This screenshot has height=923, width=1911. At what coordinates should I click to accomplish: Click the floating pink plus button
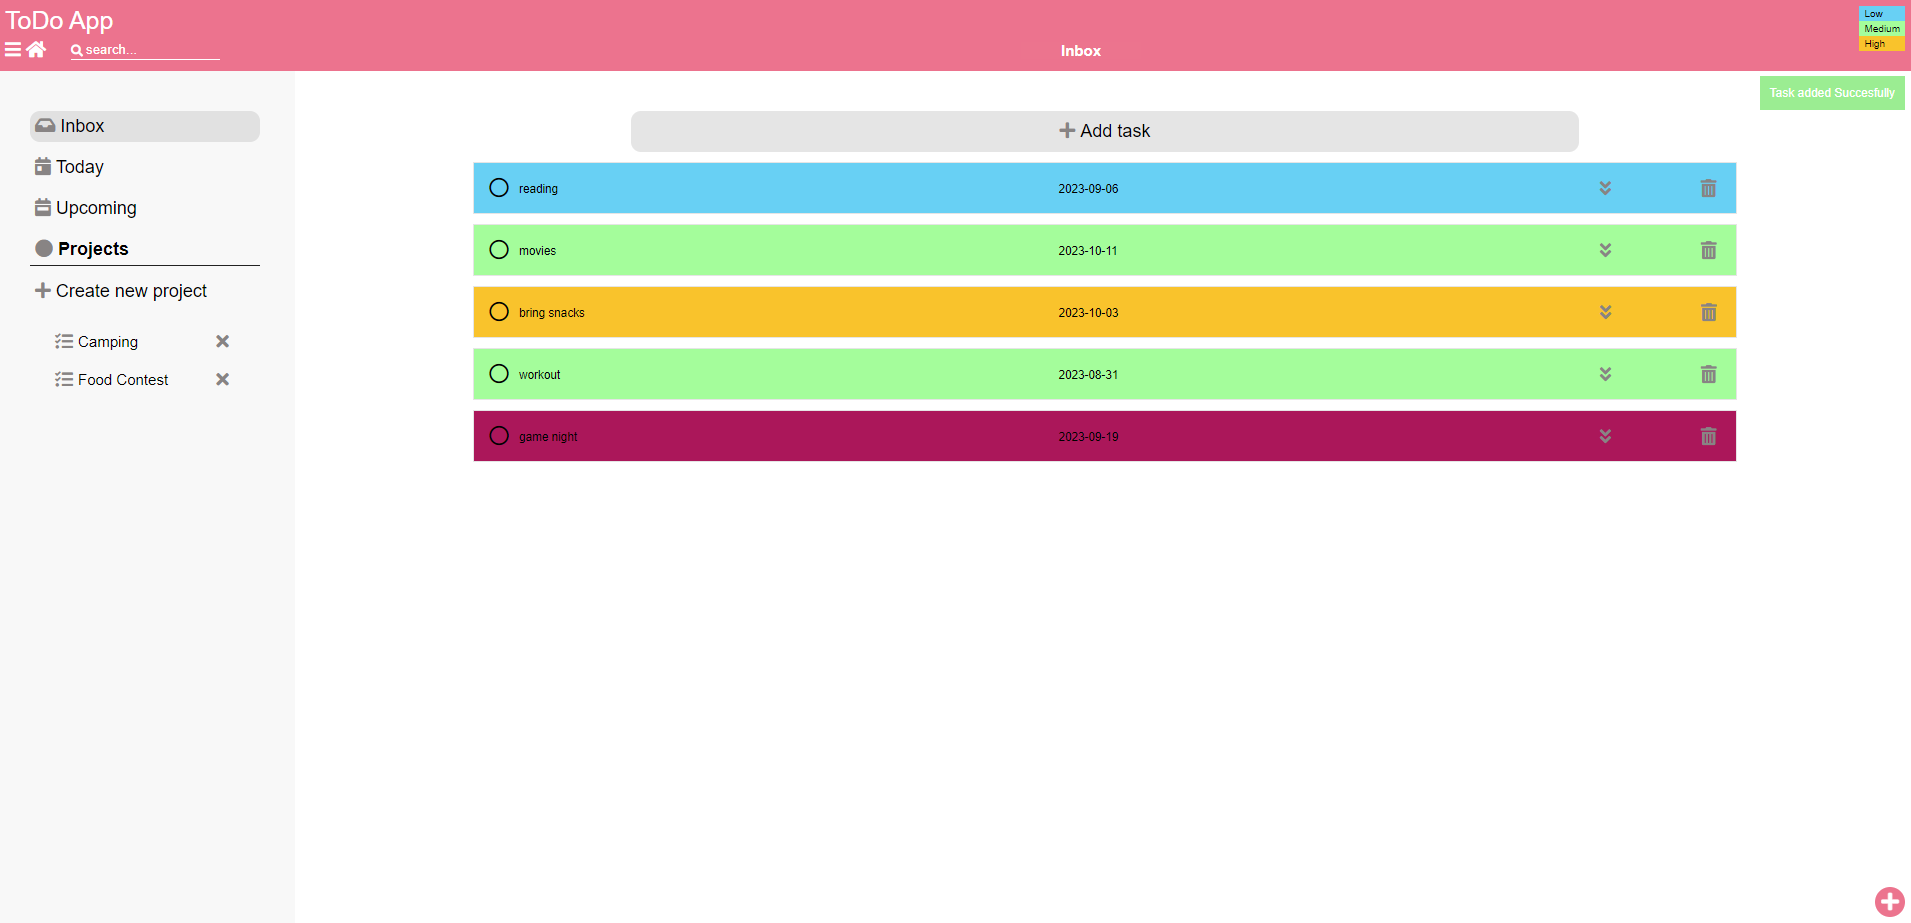(x=1889, y=902)
